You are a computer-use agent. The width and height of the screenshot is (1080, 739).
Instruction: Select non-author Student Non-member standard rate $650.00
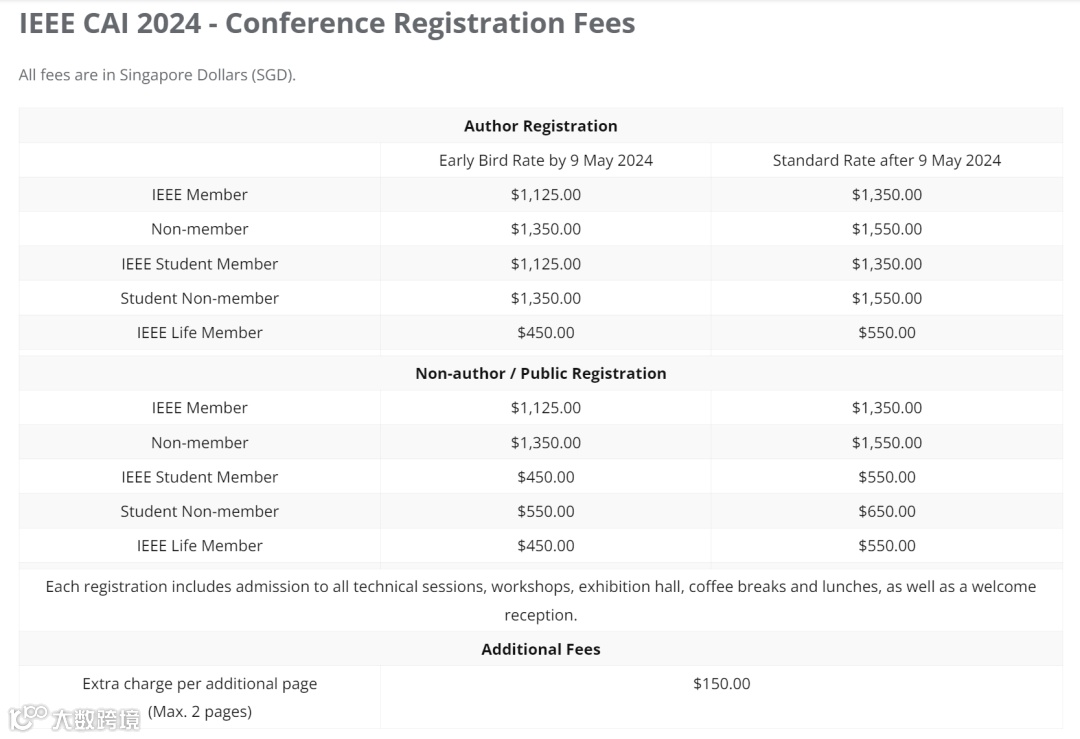click(x=886, y=511)
